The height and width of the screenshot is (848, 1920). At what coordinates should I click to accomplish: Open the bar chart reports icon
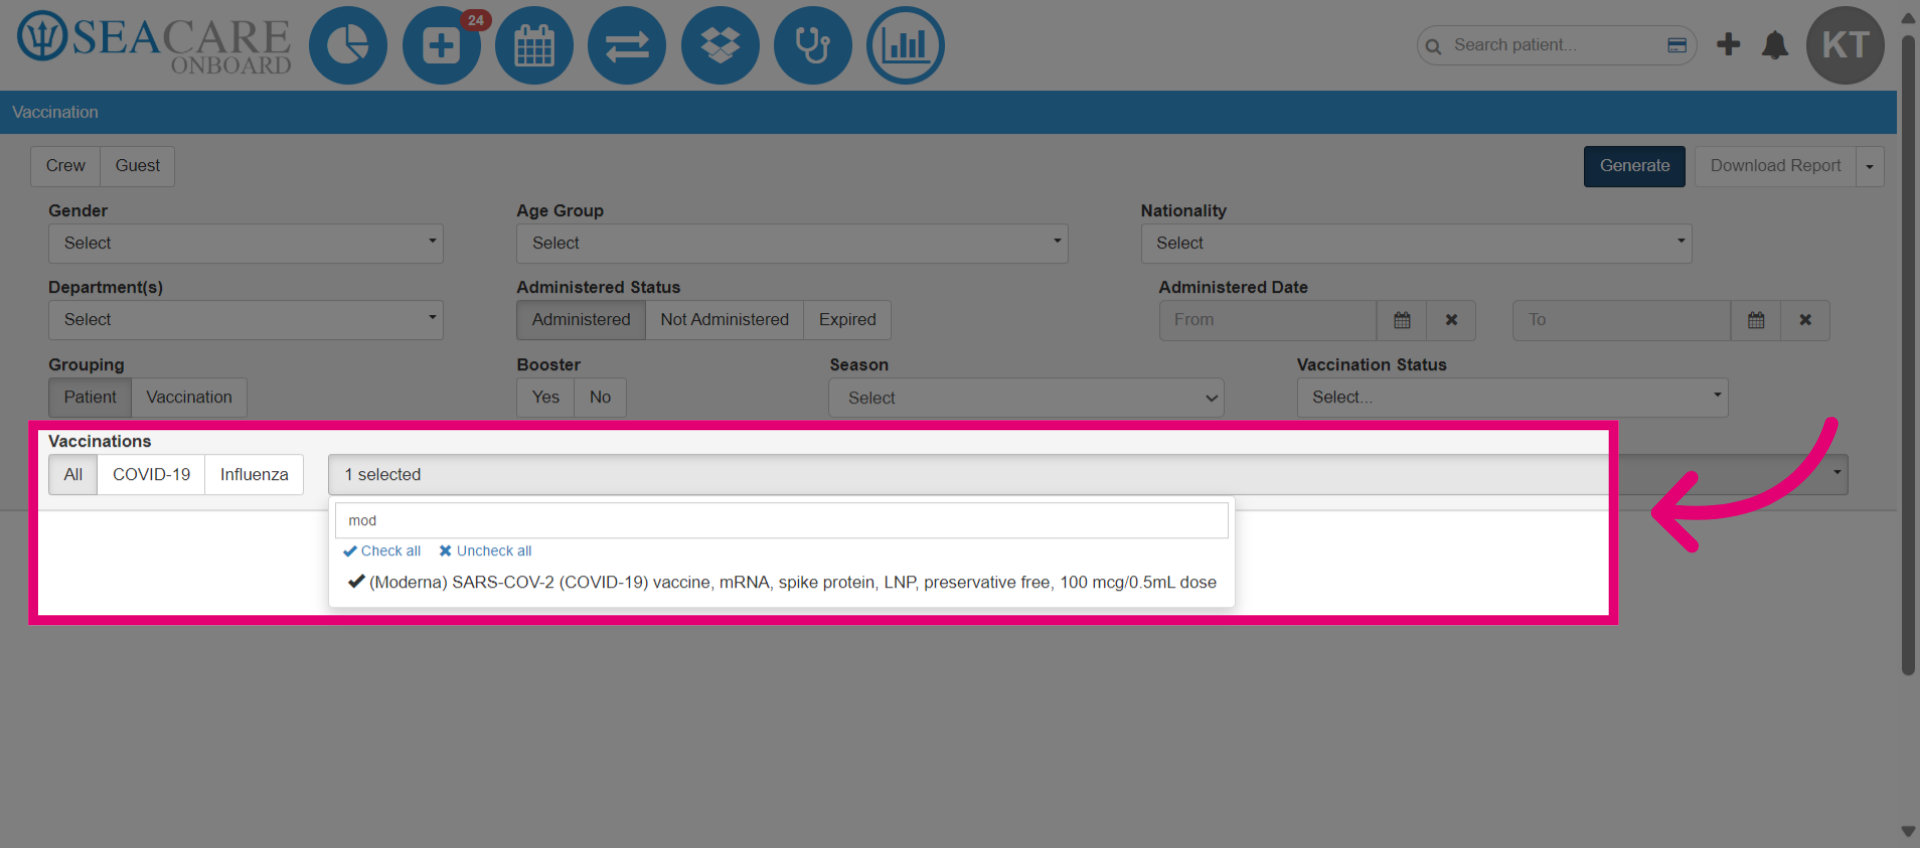click(x=906, y=46)
